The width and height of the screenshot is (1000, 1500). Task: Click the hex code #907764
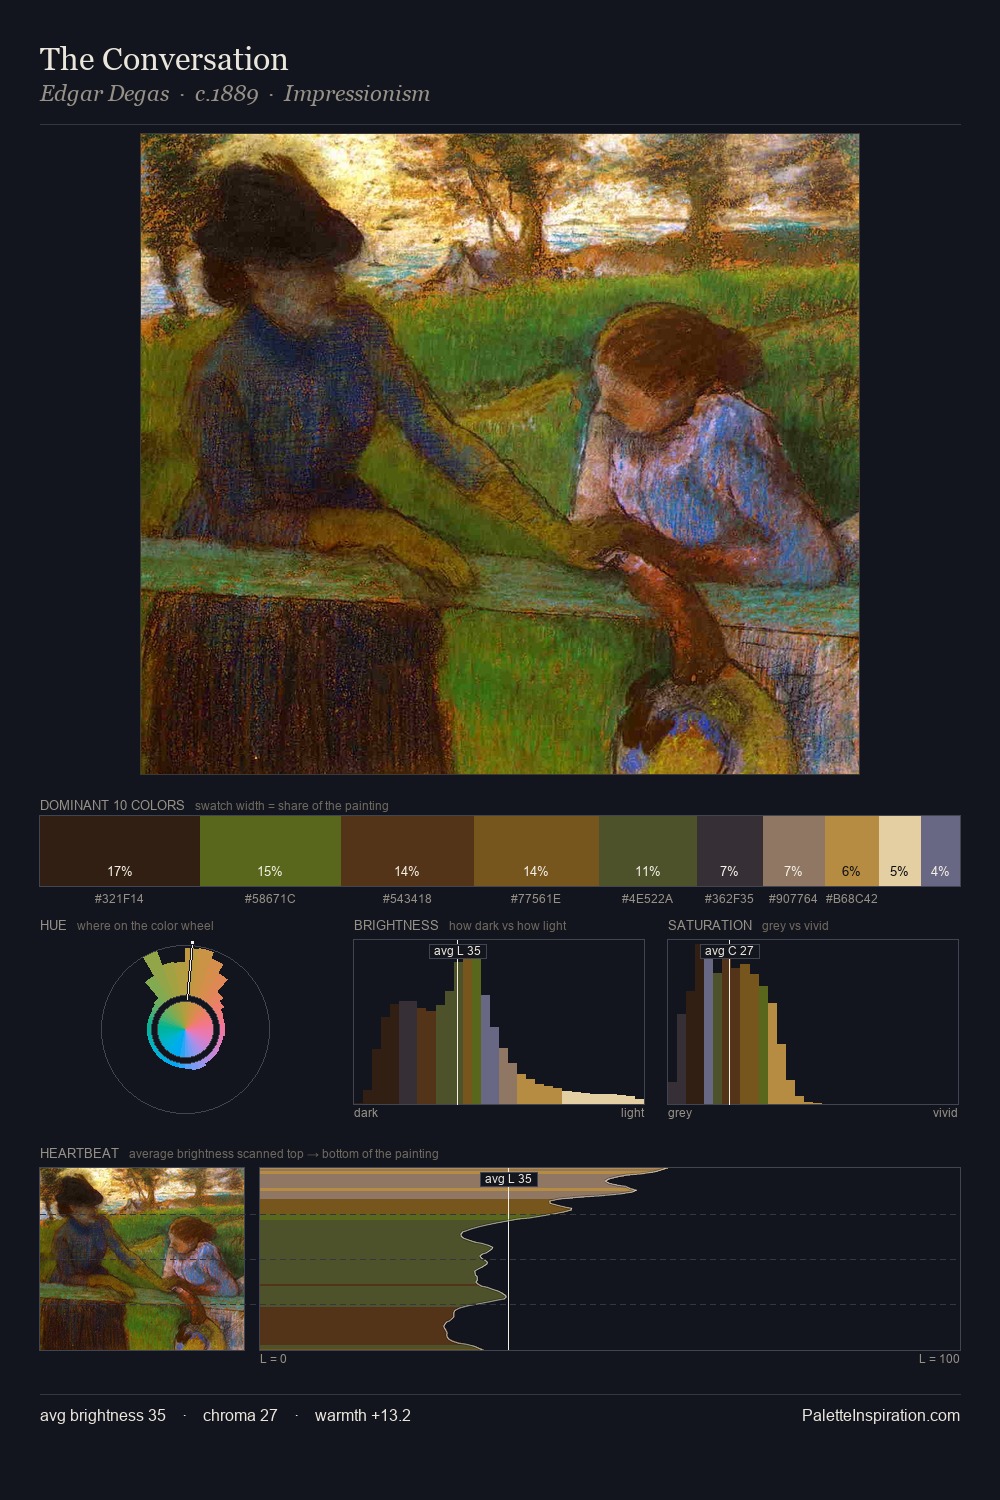point(793,899)
